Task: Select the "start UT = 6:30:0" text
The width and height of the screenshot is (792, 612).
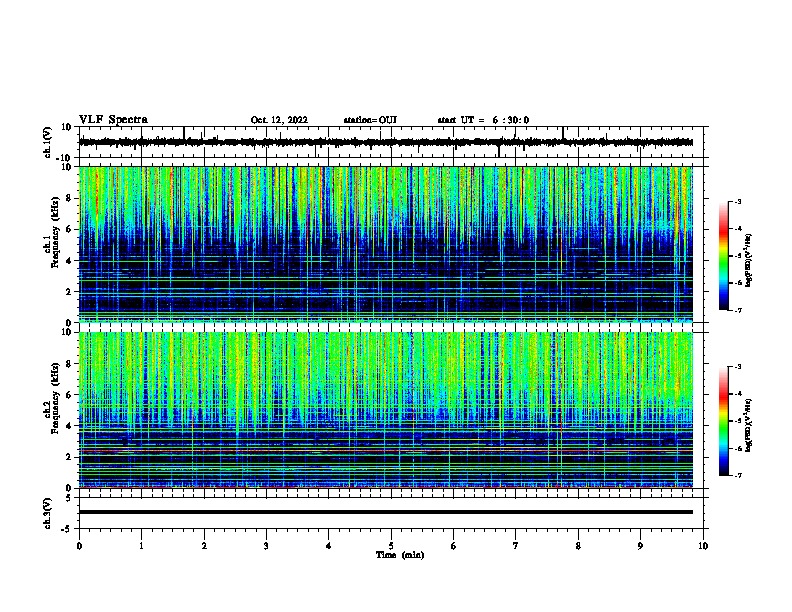Action: tap(483, 120)
